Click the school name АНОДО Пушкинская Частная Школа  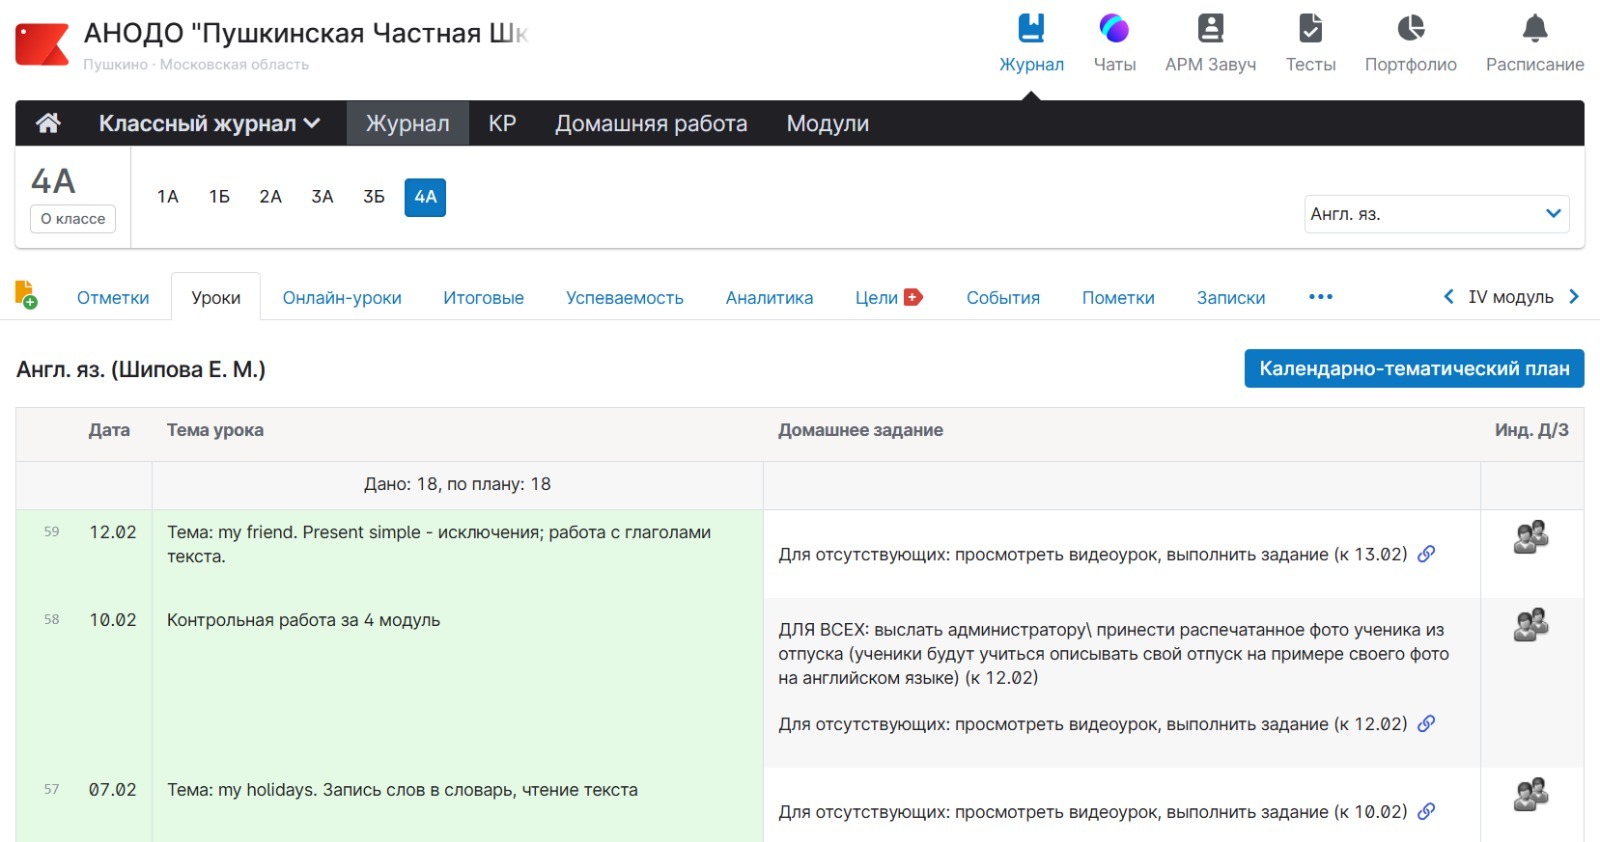point(305,33)
